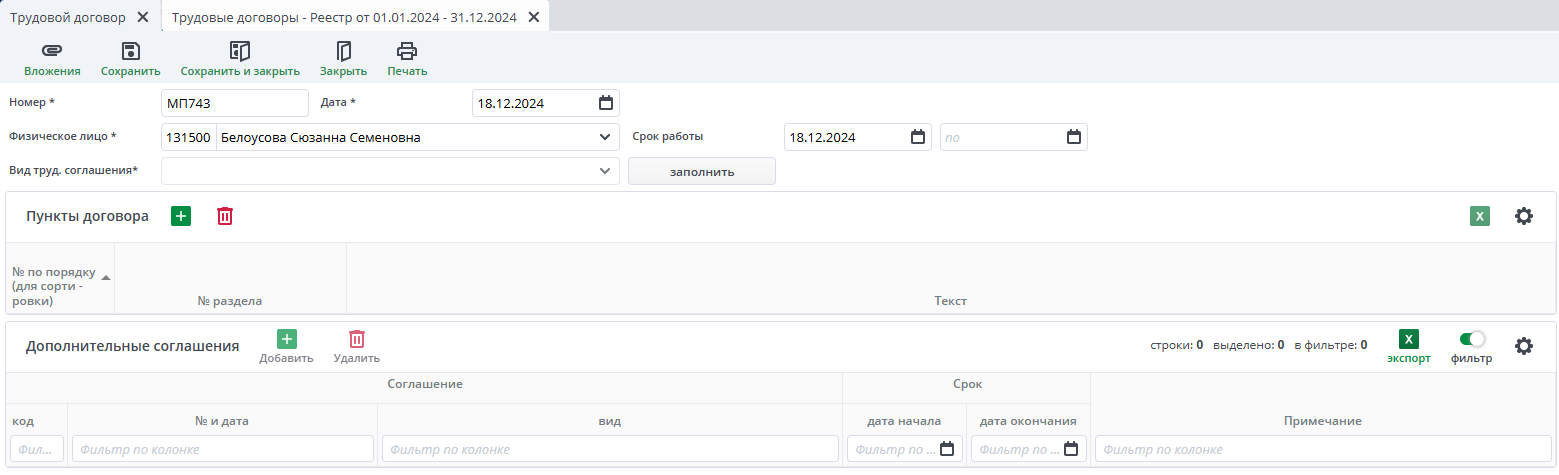
Task: Open calendar for Срок работы end date
Action: pos(1073,137)
